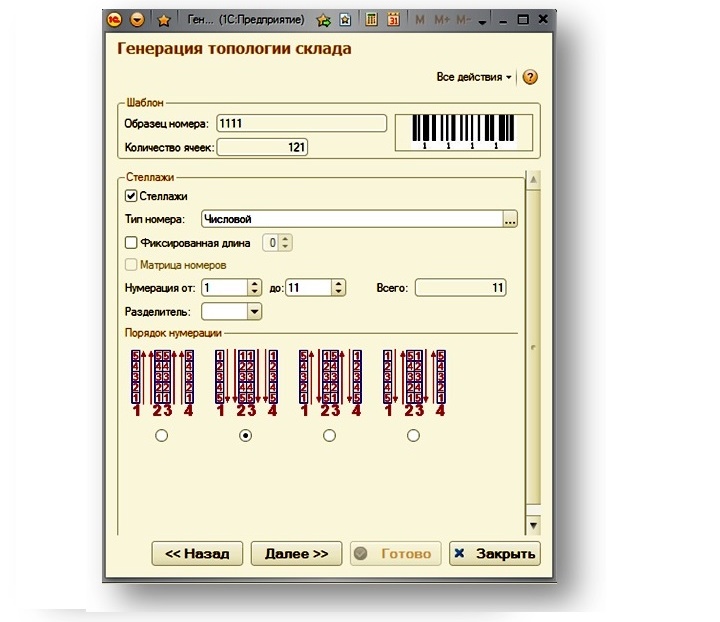
Task: Click the M memory button
Action: coord(419,20)
